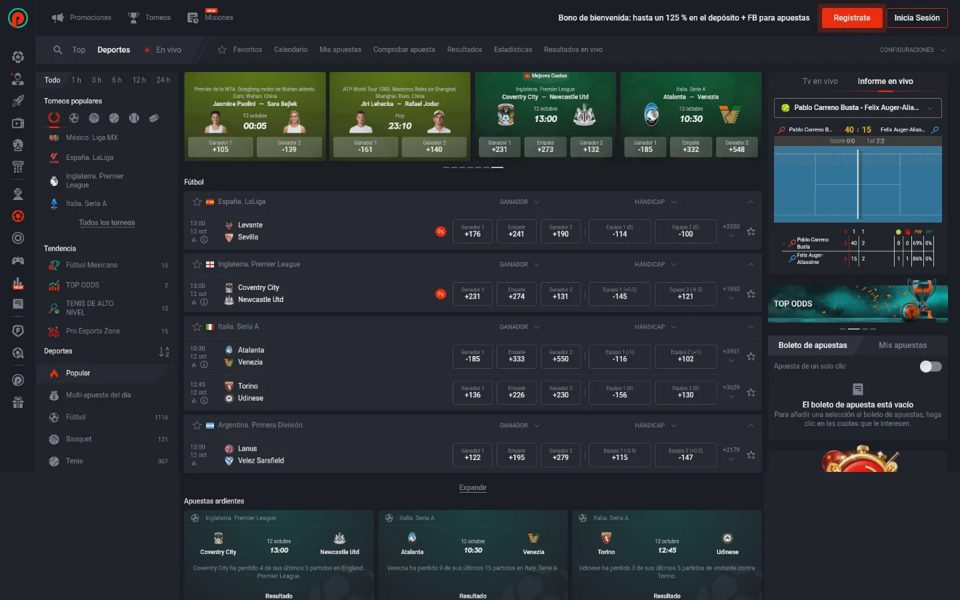Viewport: 960px width, 600px height.
Task: Open HÁNDICAP dropdown in Argentina Primera División header
Action: 656,425
